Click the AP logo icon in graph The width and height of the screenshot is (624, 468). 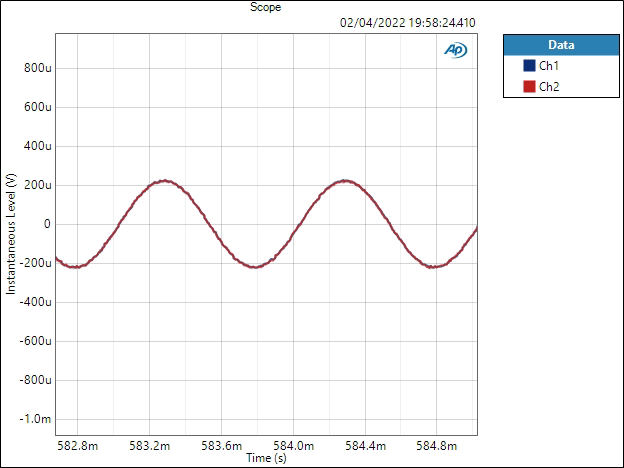[456, 50]
